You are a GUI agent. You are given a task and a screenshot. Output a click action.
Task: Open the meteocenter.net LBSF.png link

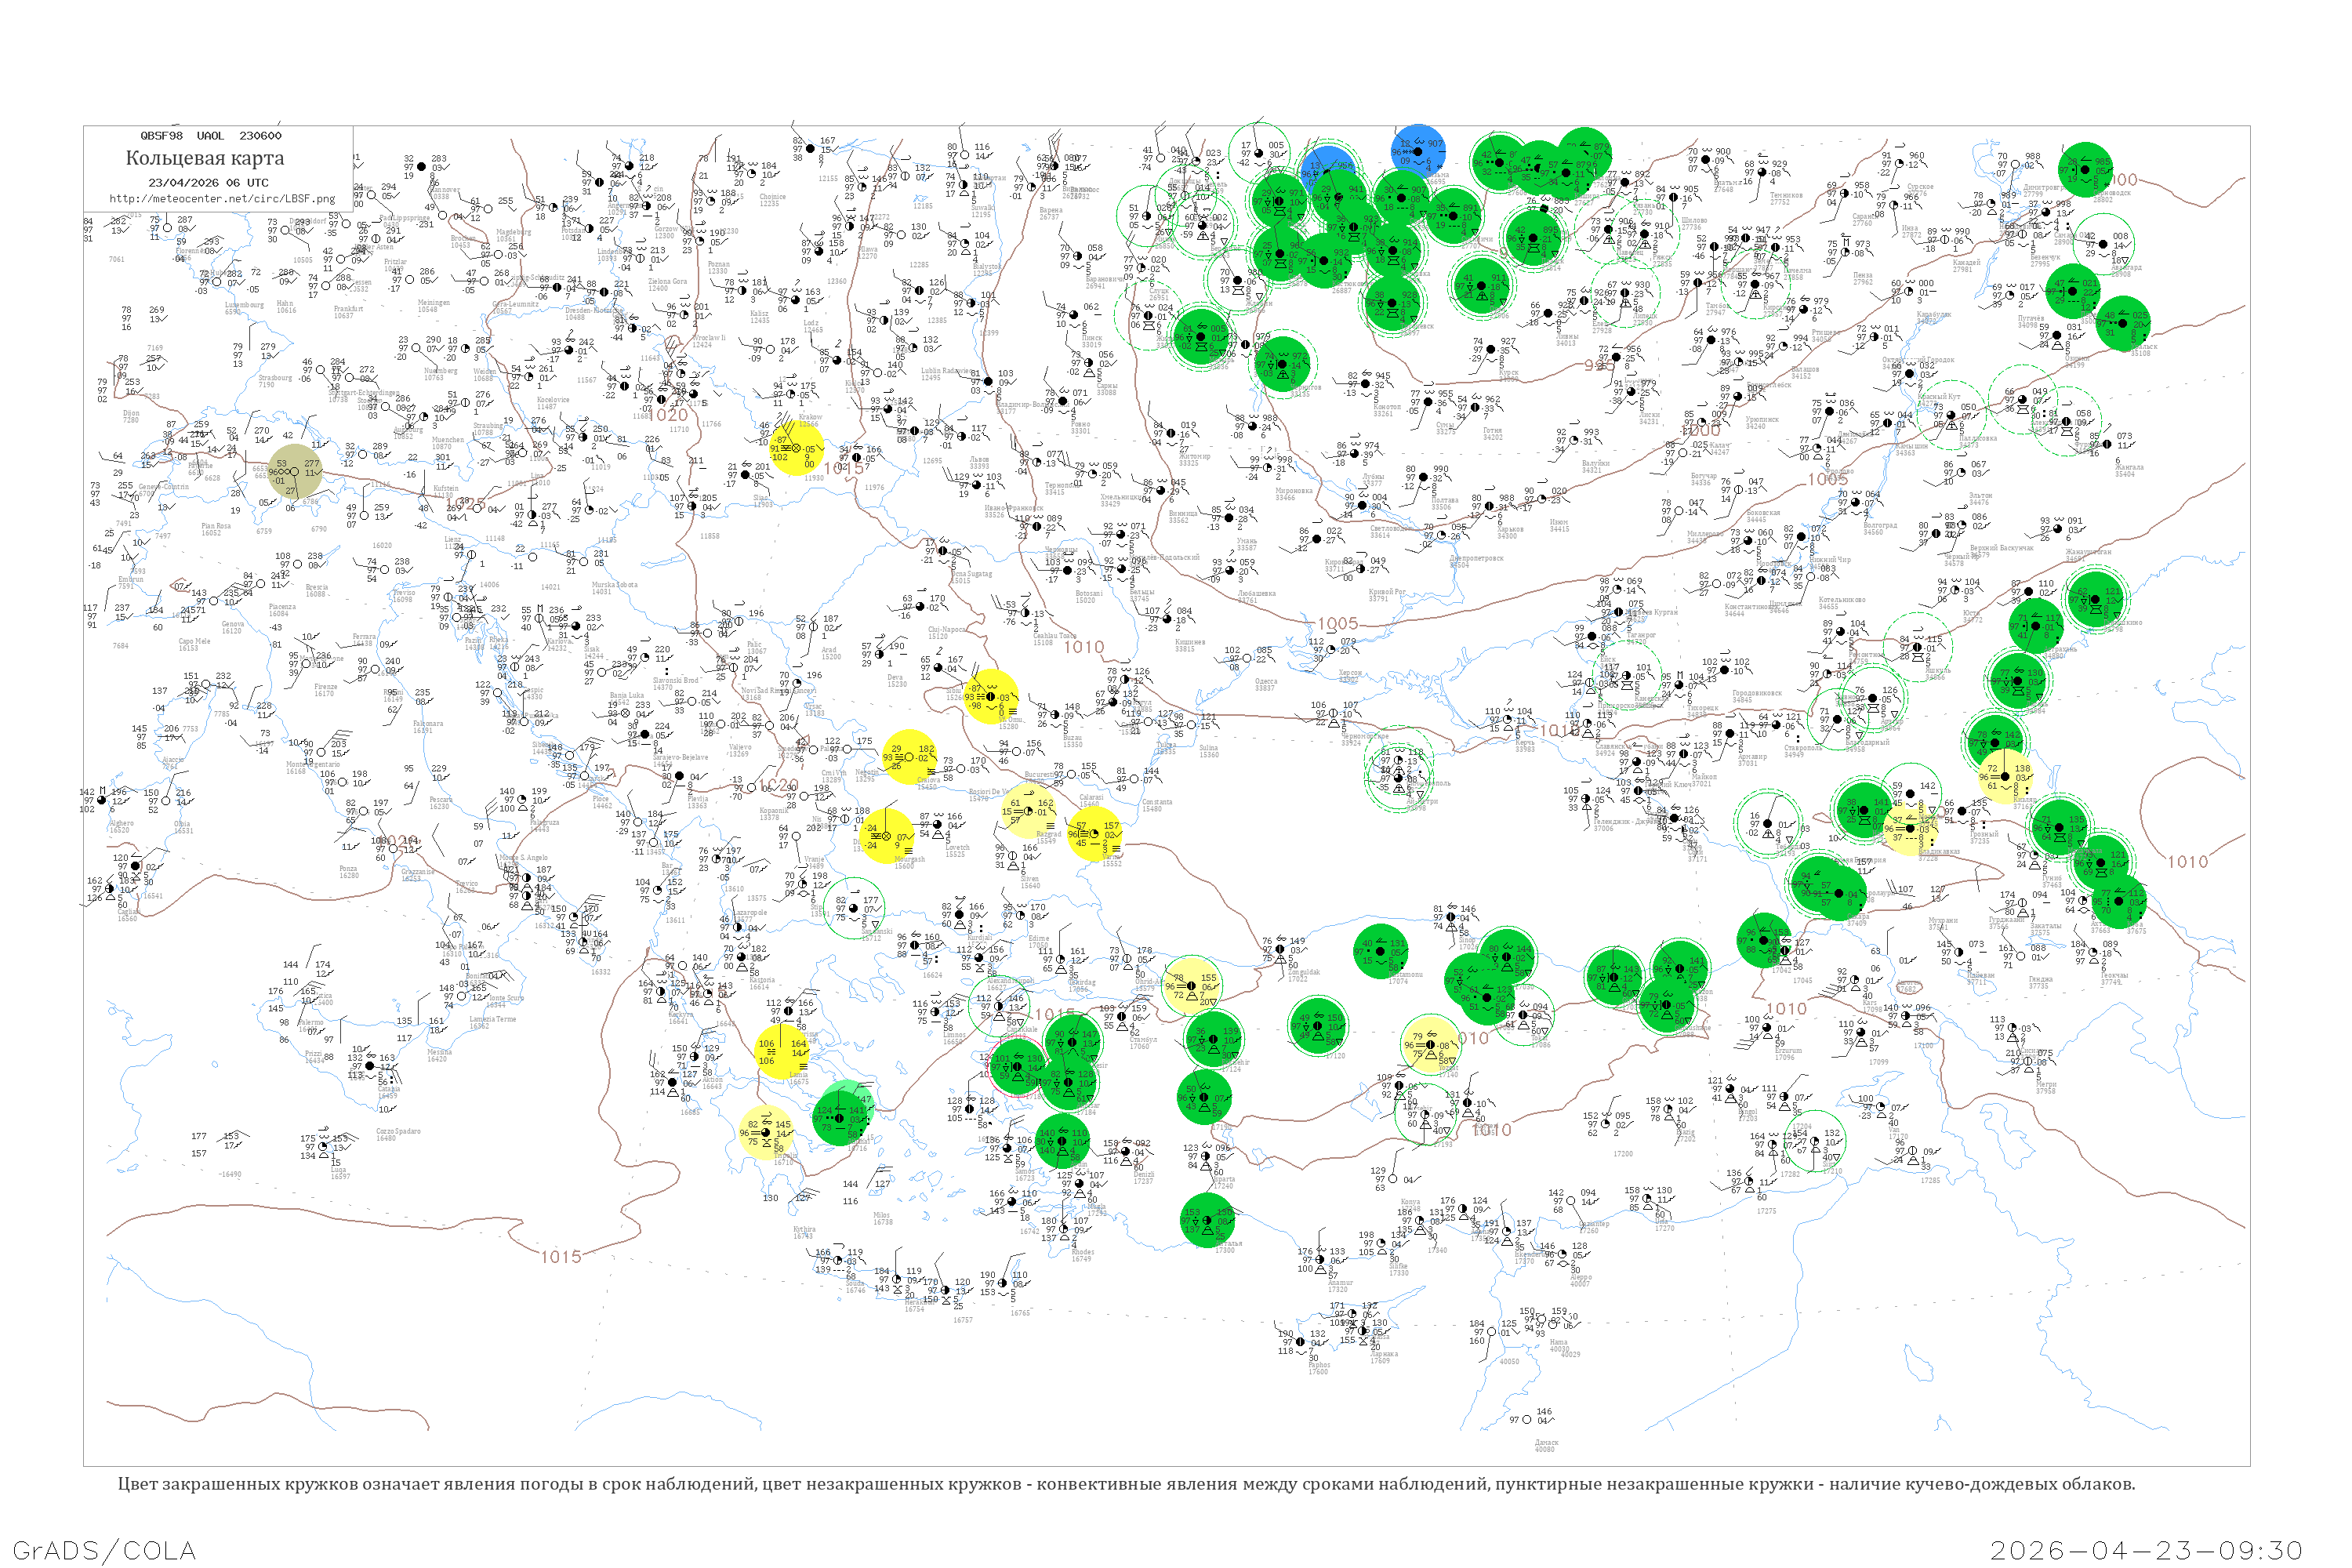coord(221,198)
